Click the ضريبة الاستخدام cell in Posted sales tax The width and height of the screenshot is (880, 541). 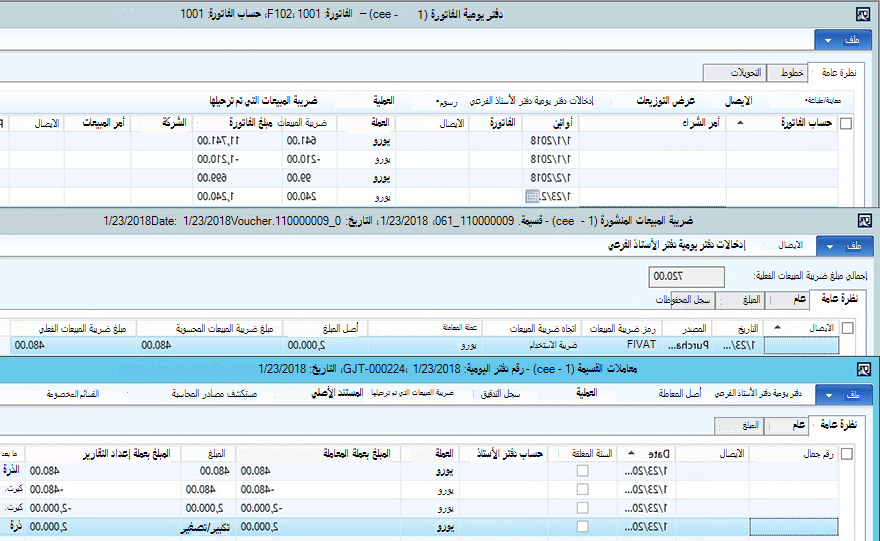point(532,345)
